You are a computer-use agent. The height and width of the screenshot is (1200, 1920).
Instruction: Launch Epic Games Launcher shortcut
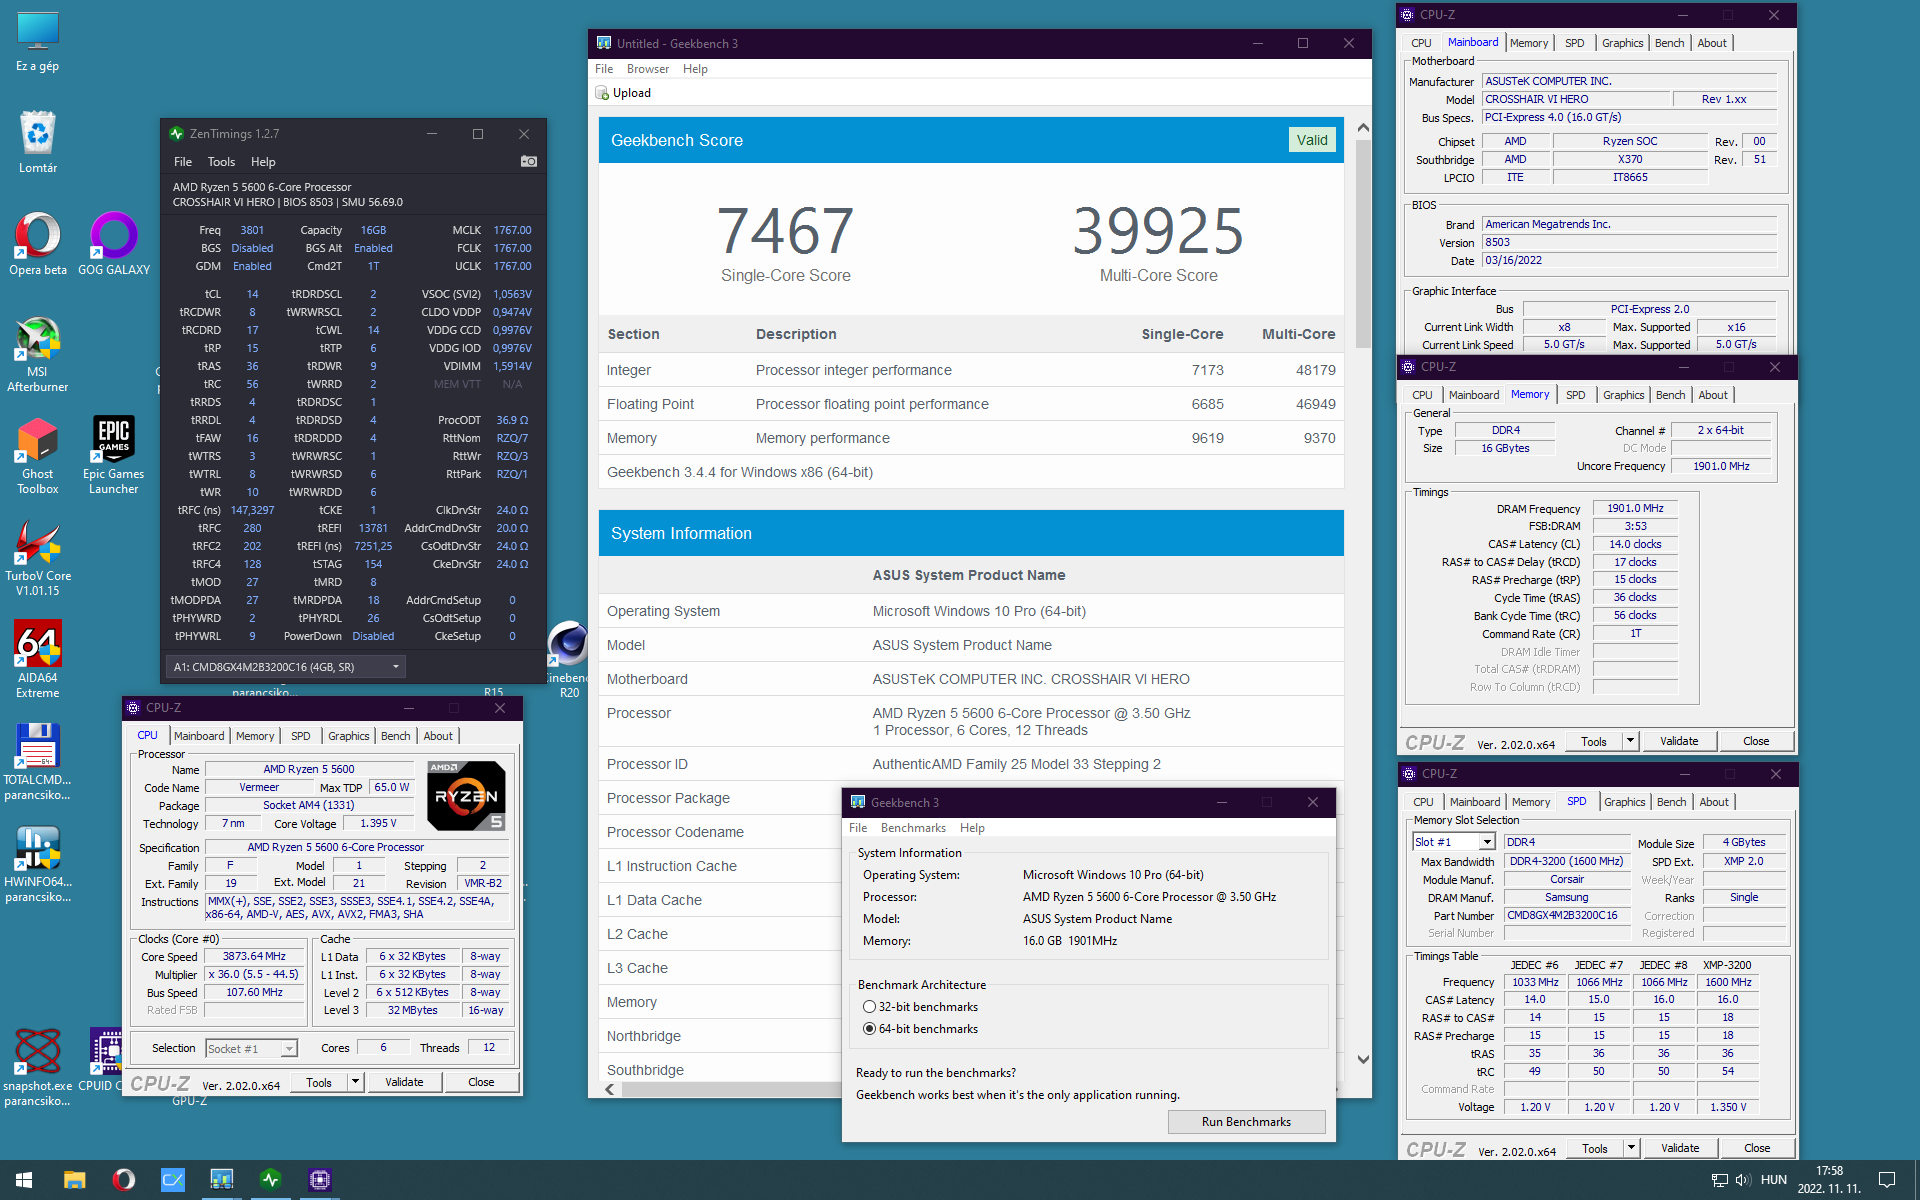coord(113,456)
